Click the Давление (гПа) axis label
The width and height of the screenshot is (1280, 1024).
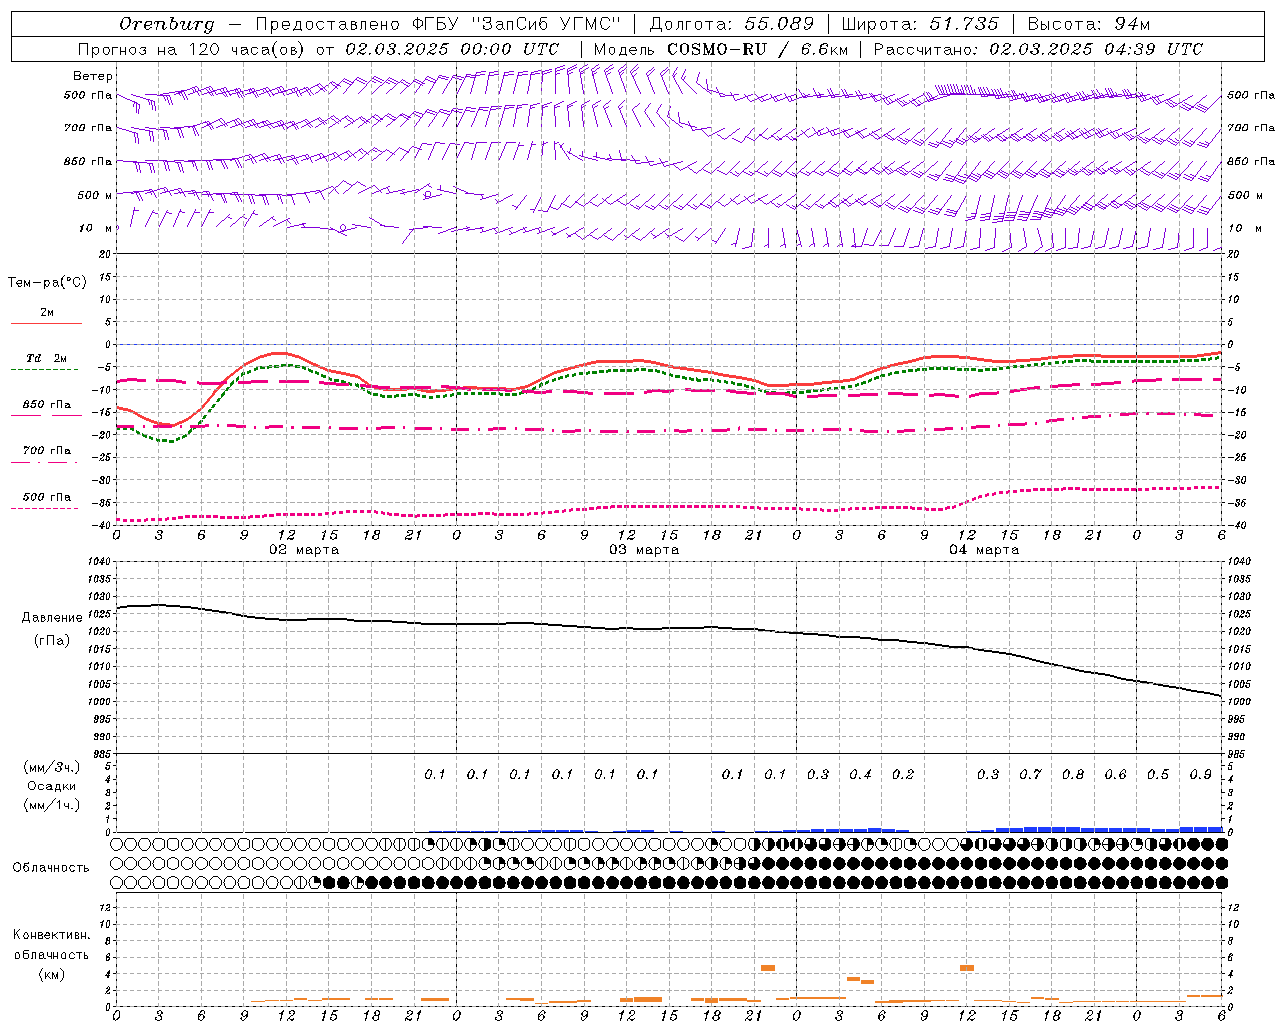52,629
